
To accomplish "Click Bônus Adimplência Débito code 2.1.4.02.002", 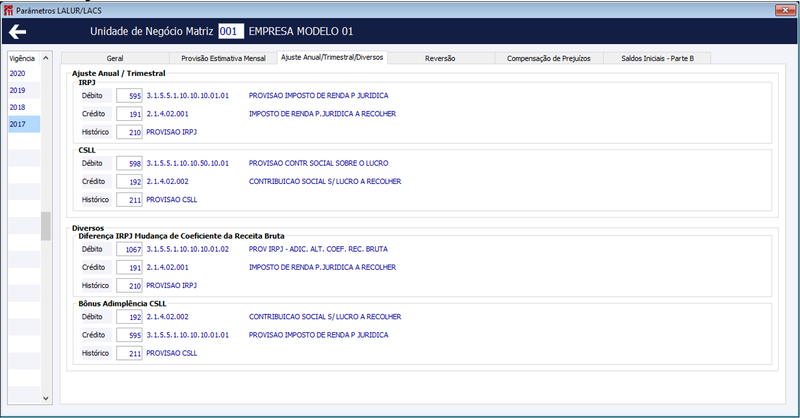I will [x=167, y=317].
